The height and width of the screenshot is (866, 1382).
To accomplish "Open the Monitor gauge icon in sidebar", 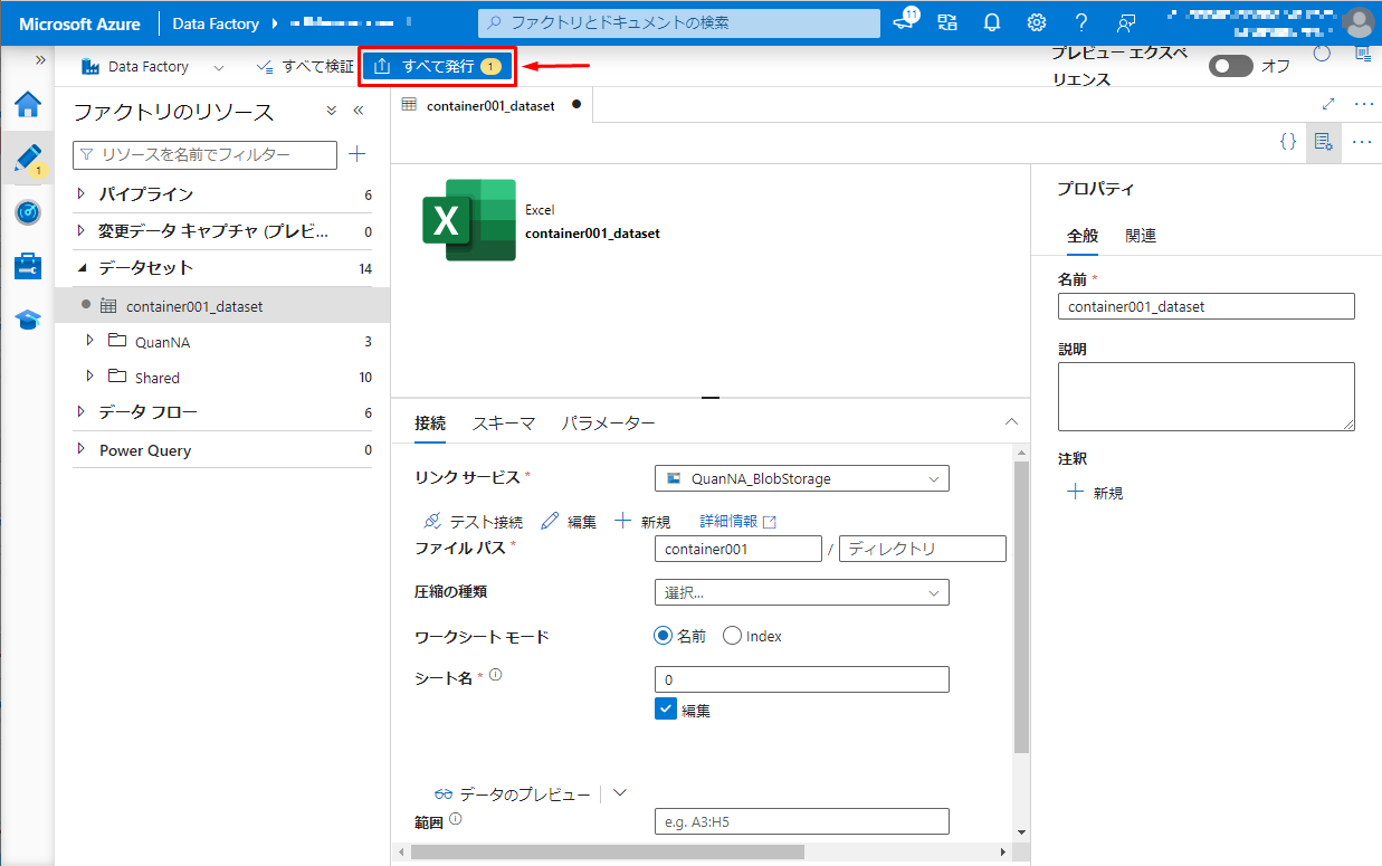I will click(x=27, y=212).
